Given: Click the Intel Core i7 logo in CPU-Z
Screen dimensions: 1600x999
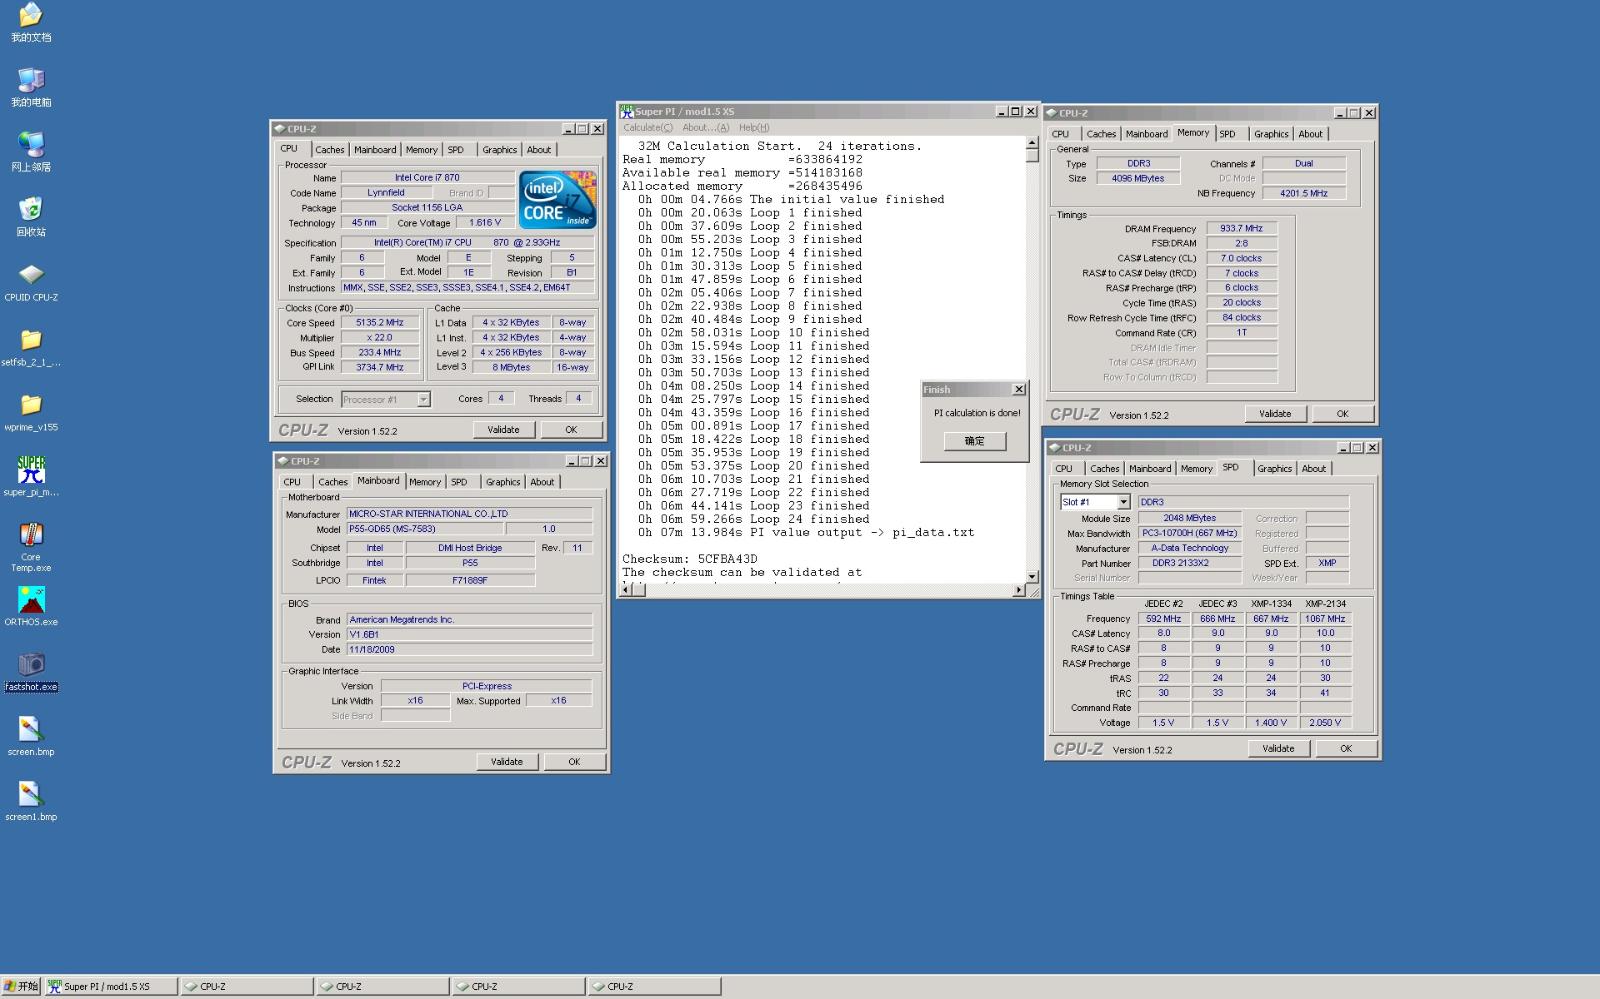Looking at the screenshot, I should tap(558, 200).
